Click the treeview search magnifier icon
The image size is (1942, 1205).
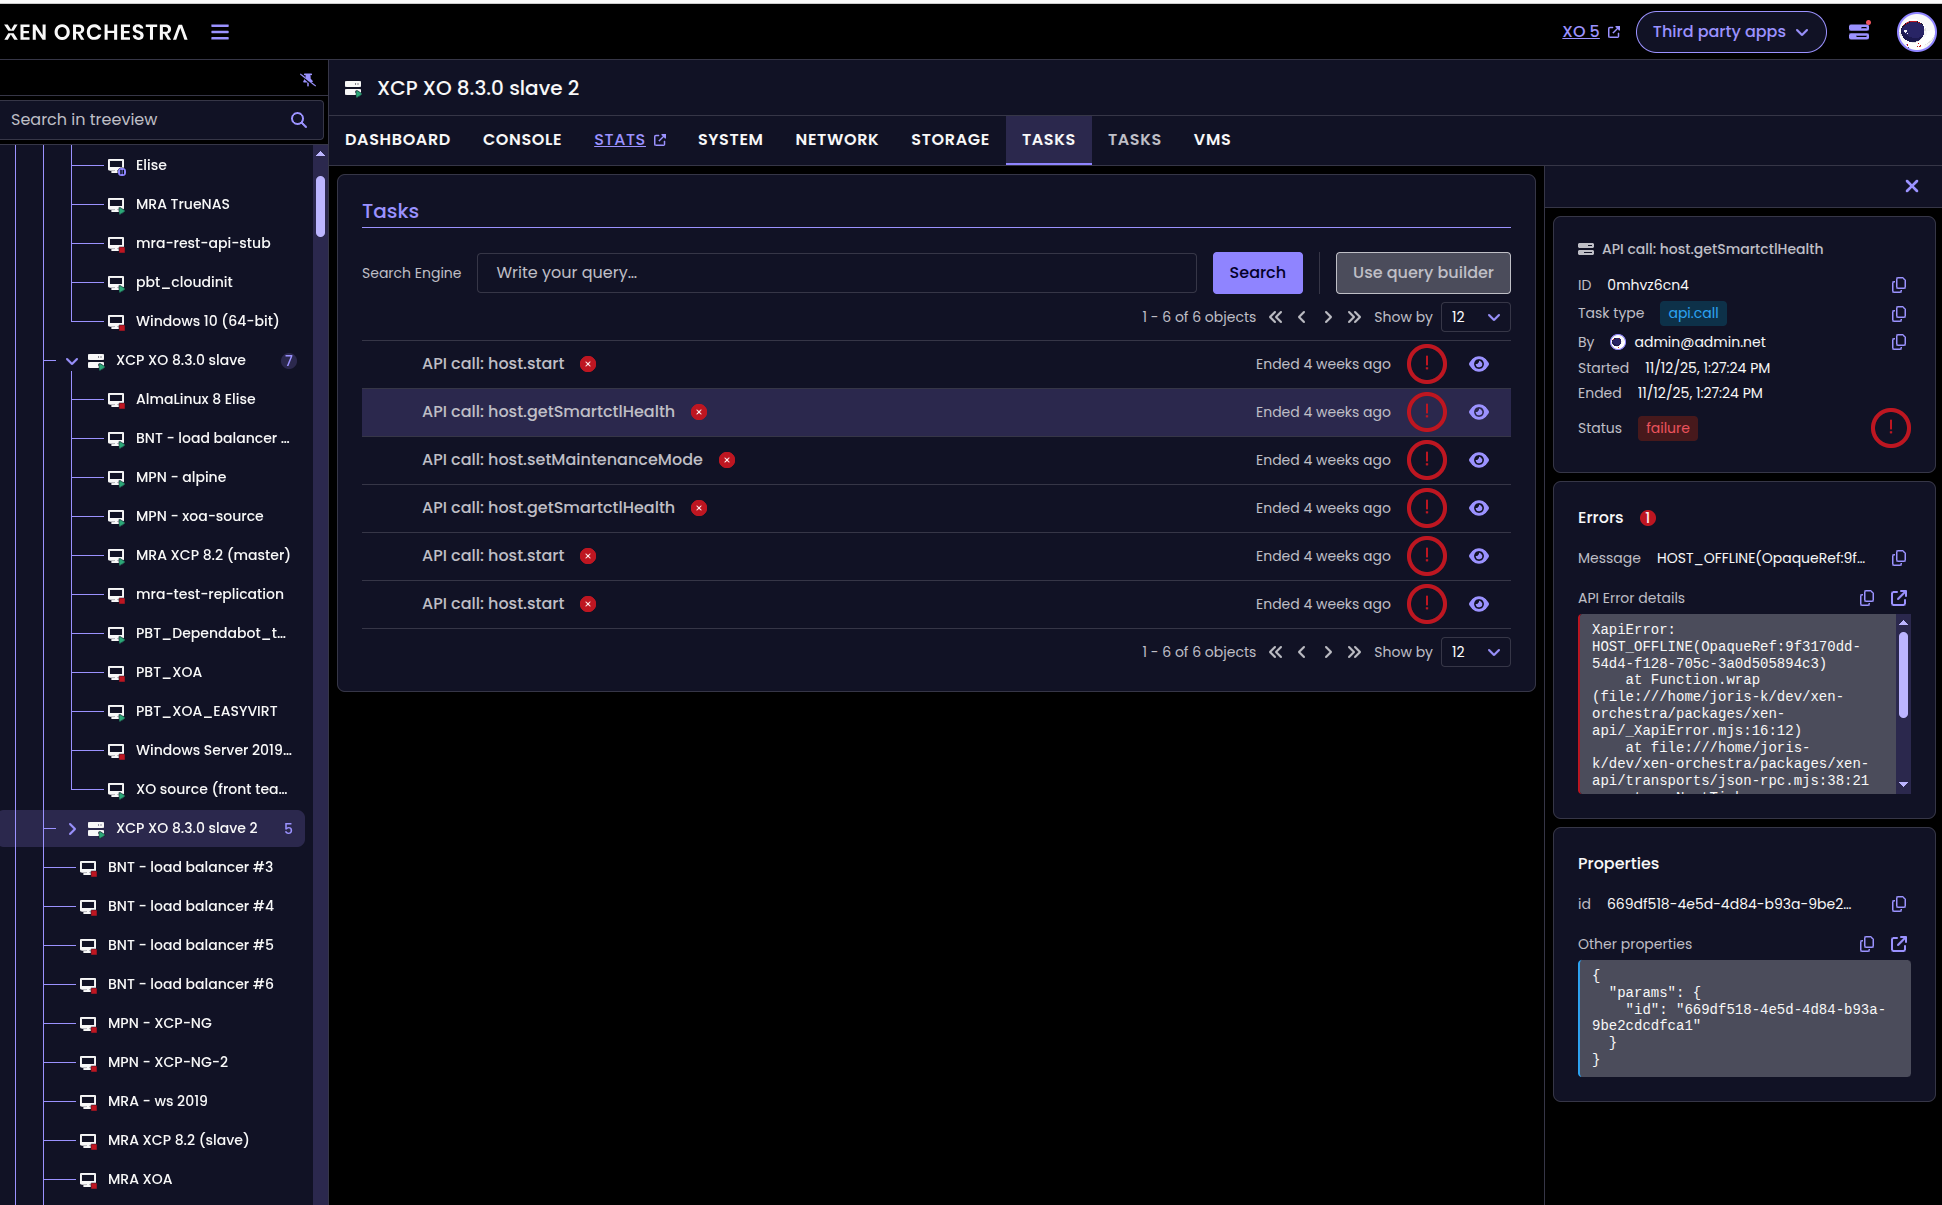(x=298, y=120)
